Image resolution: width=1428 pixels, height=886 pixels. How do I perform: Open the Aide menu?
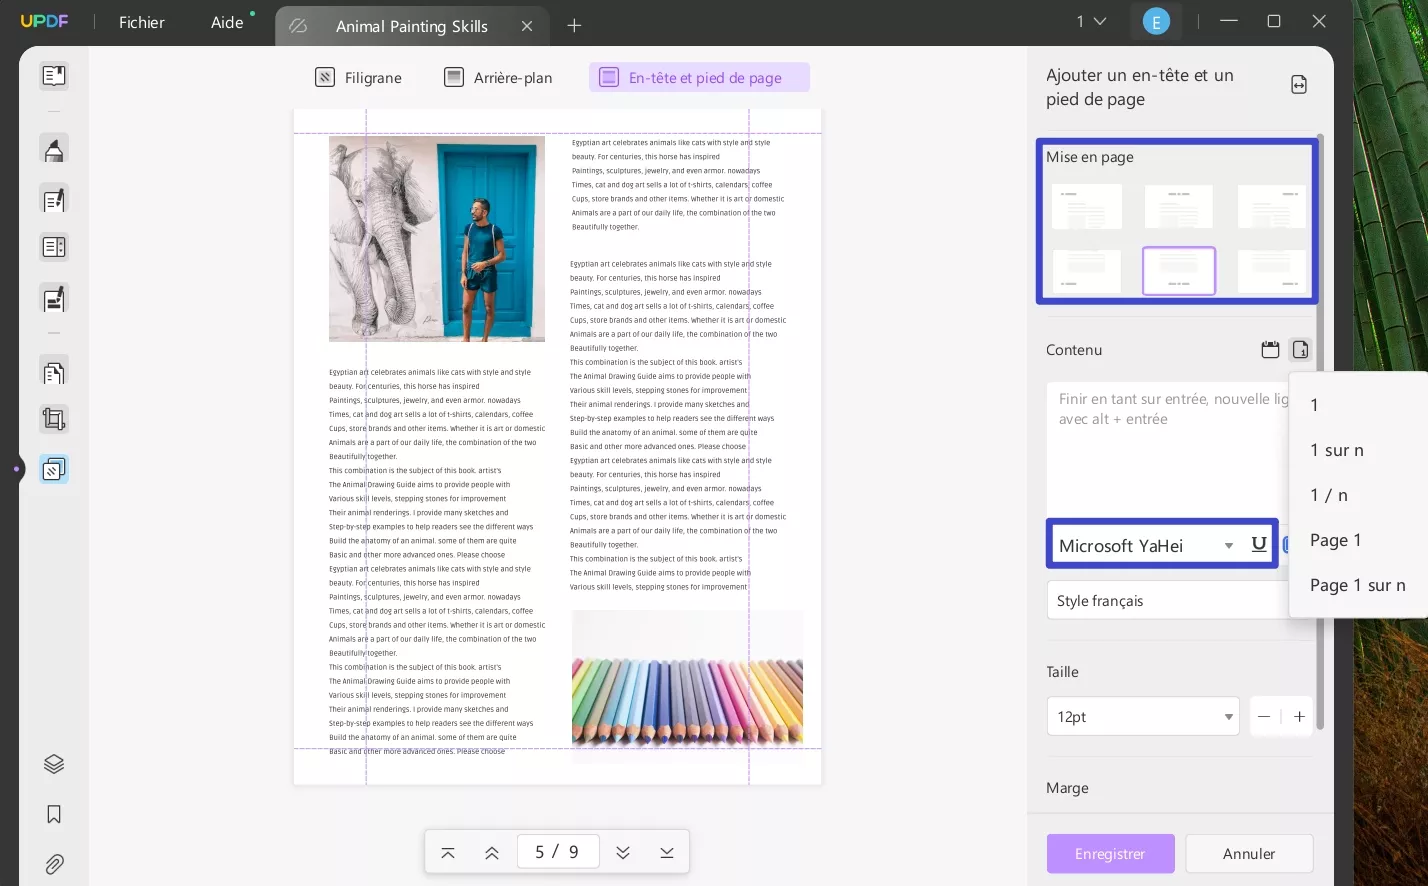227,22
